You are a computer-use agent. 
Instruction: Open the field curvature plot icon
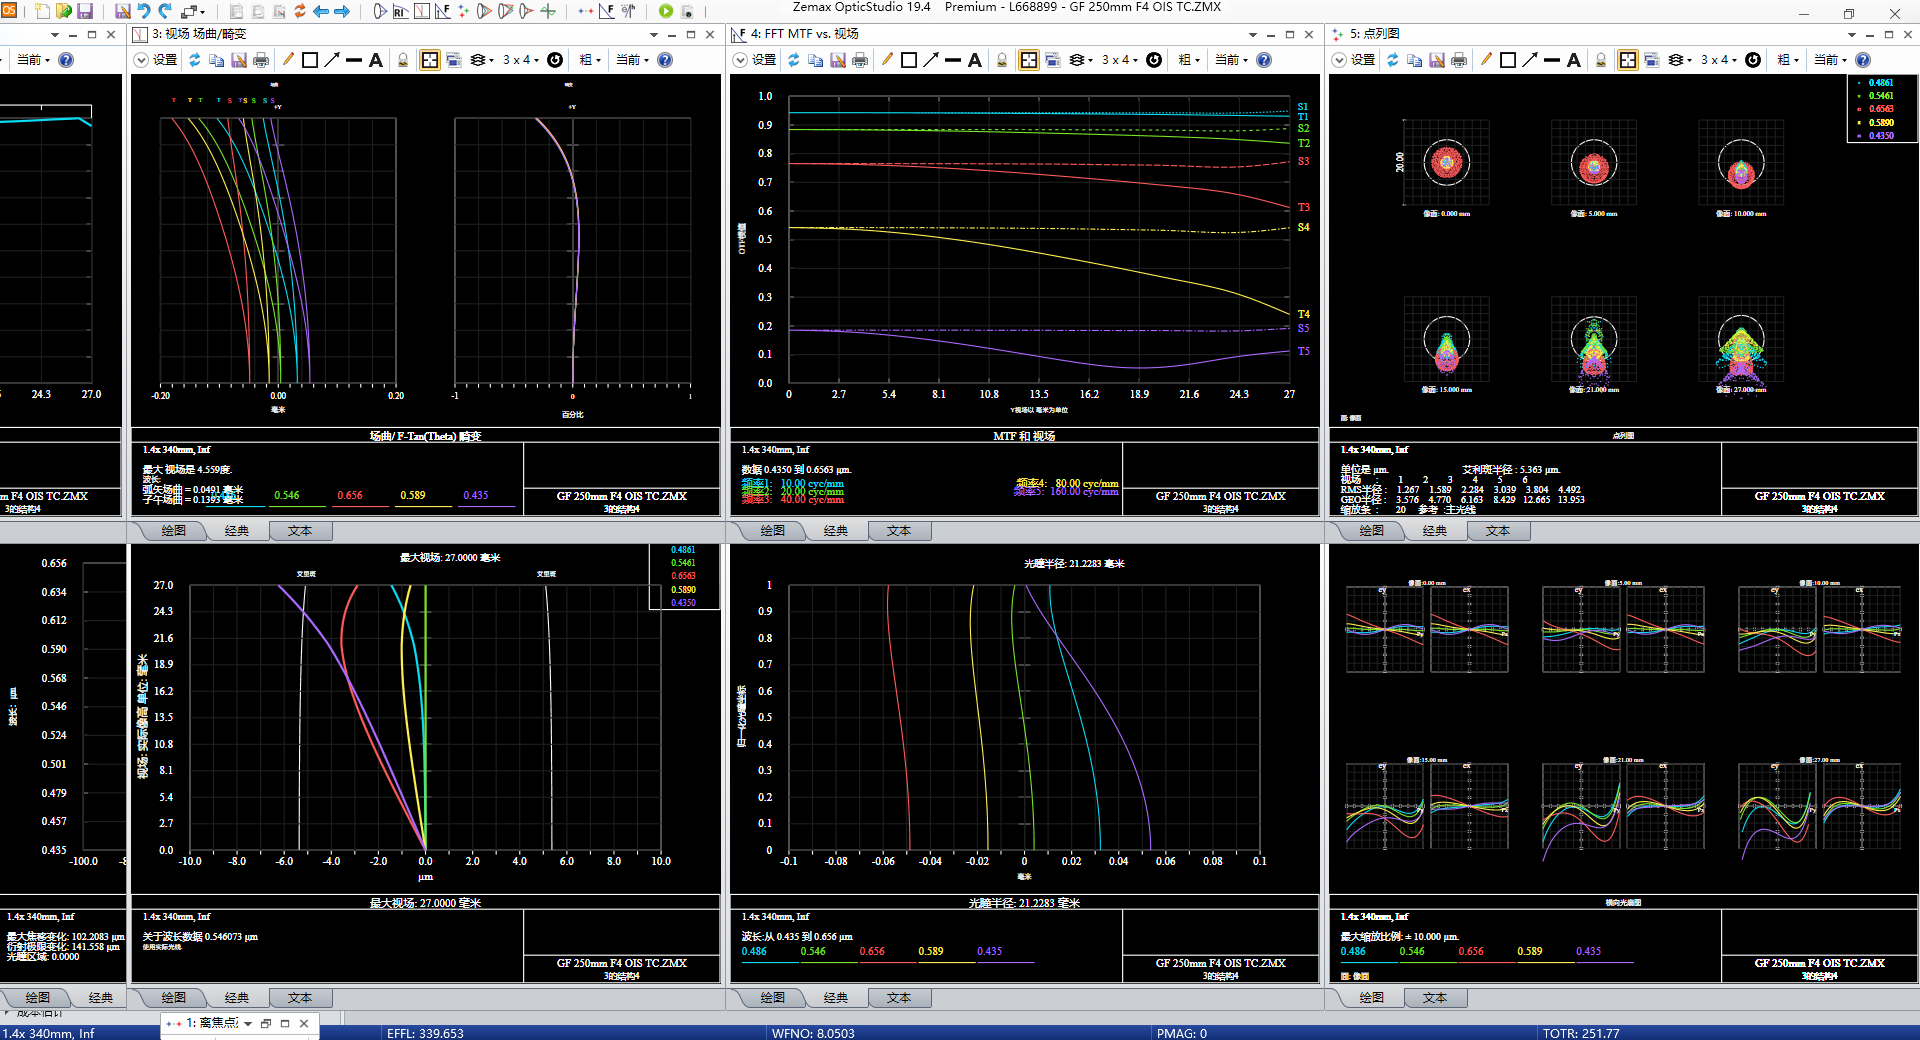(421, 11)
